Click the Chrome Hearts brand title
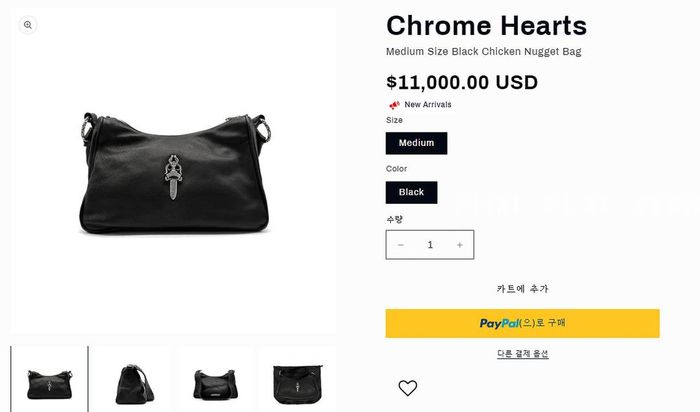Image resolution: width=700 pixels, height=412 pixels. click(486, 25)
